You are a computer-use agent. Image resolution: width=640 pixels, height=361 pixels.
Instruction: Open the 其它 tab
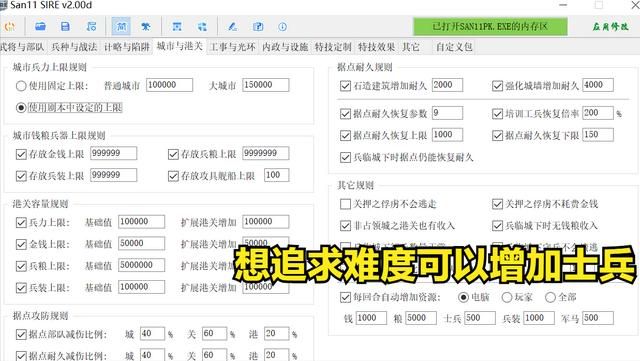(x=411, y=47)
